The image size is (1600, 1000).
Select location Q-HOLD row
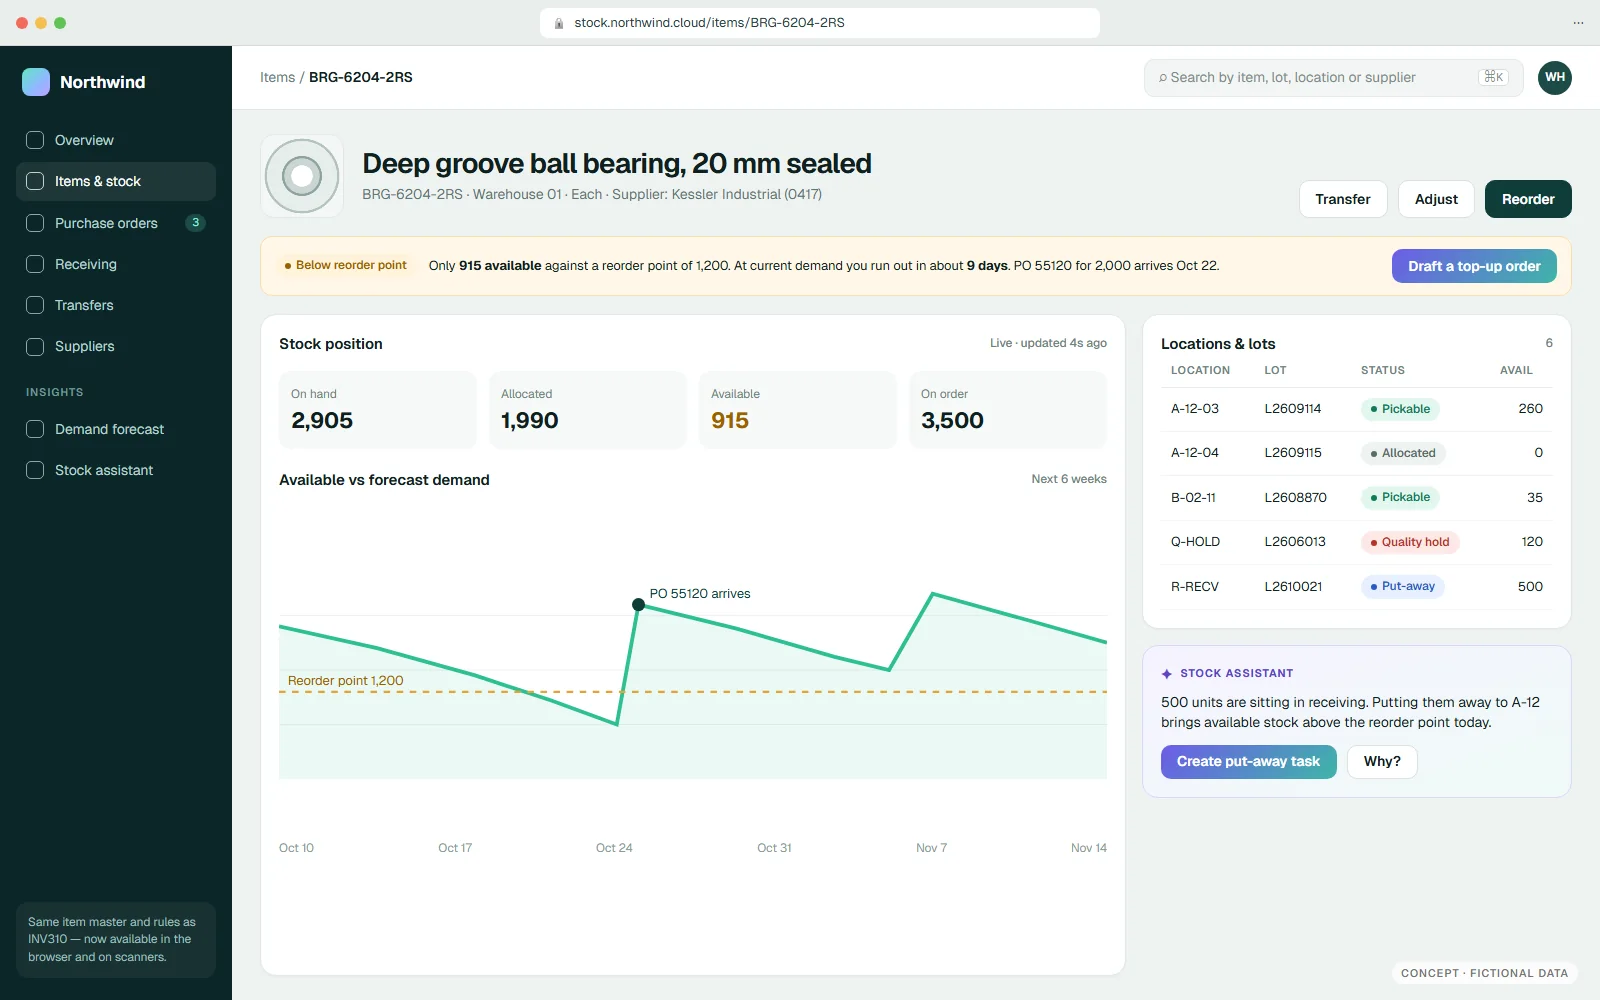[x=1356, y=542]
